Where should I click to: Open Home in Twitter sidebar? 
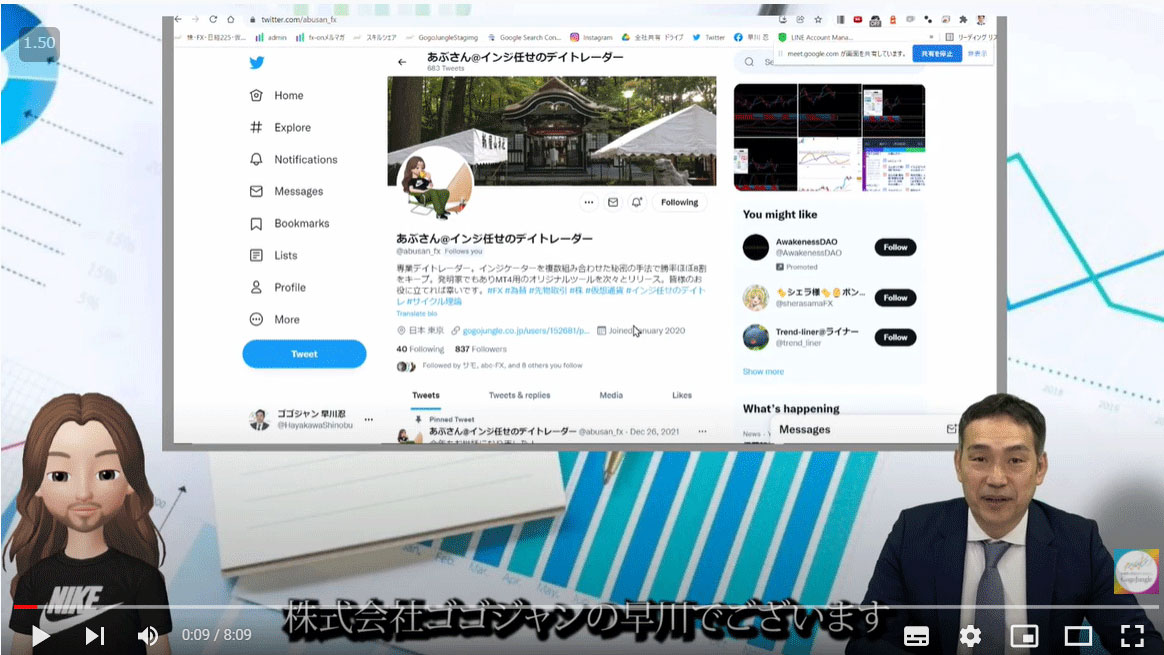(x=277, y=95)
